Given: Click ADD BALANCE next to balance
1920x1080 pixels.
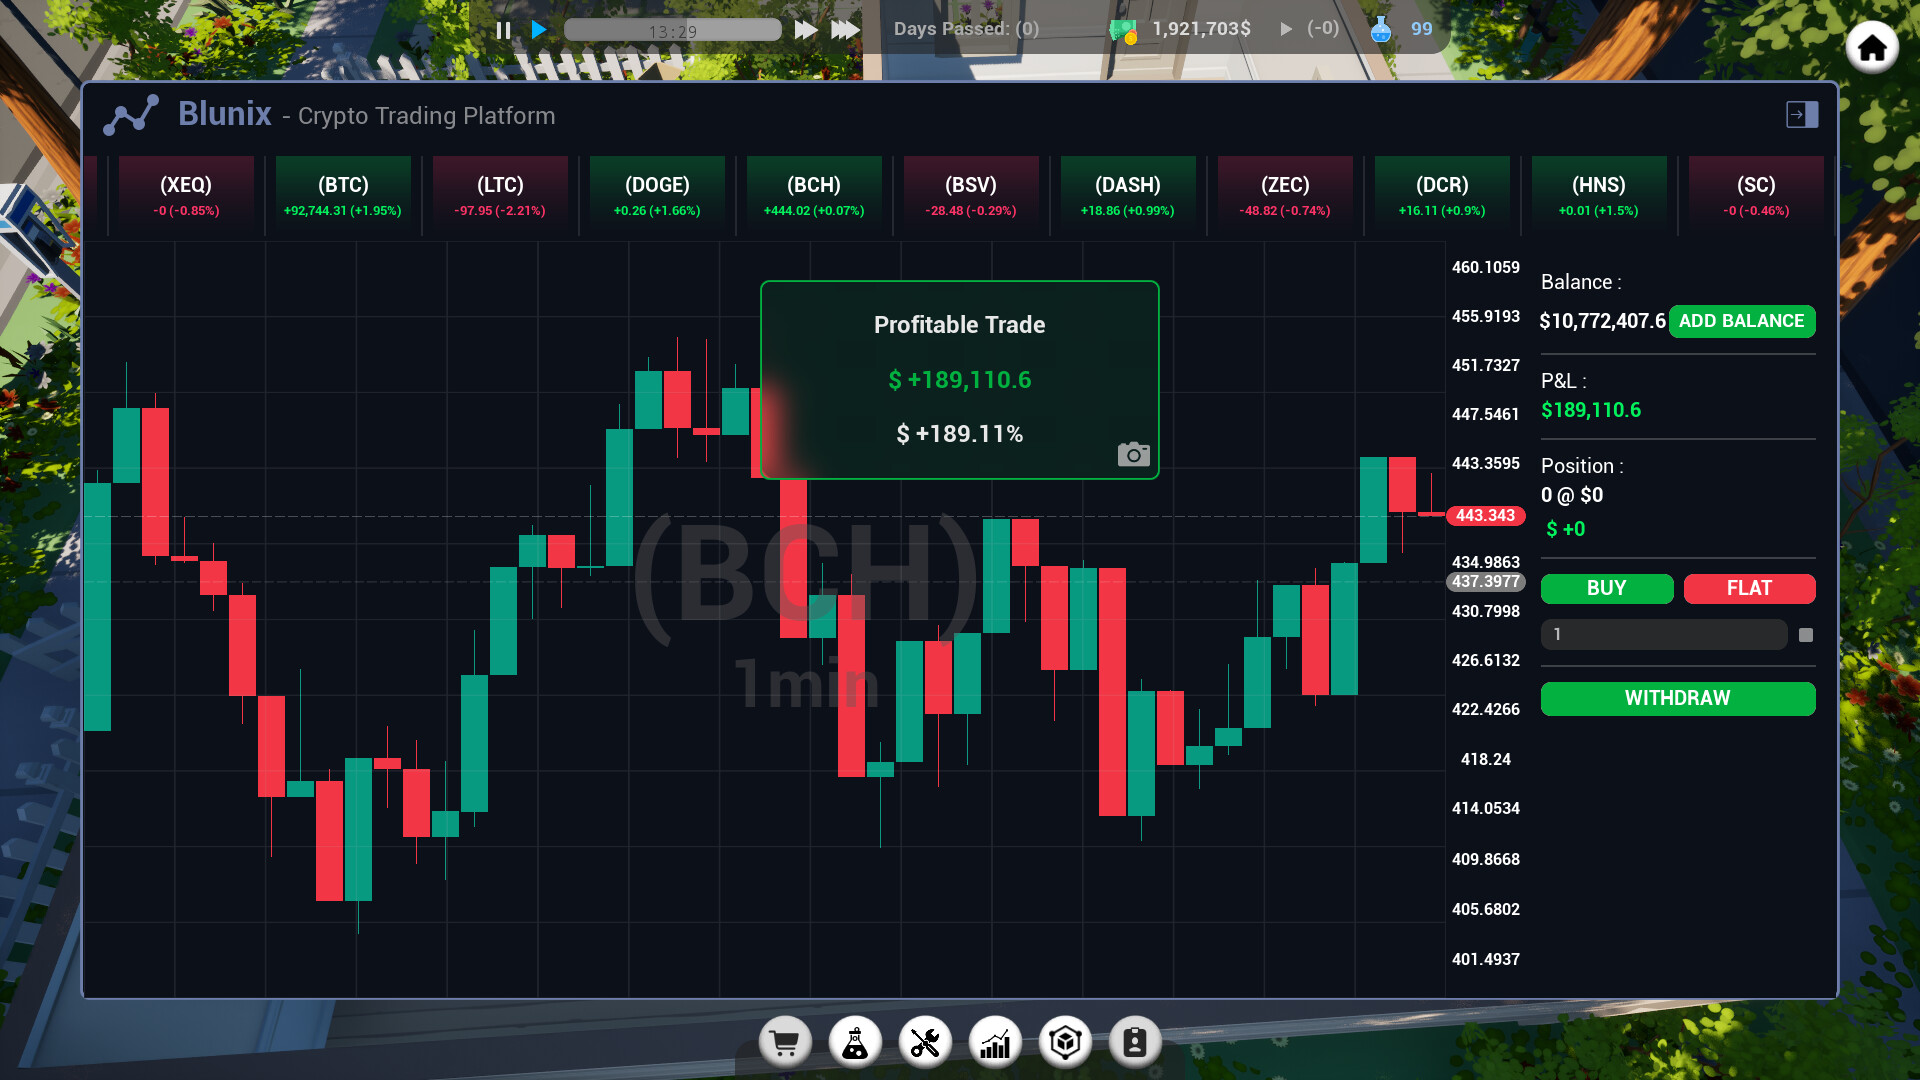Looking at the screenshot, I should click(1742, 321).
